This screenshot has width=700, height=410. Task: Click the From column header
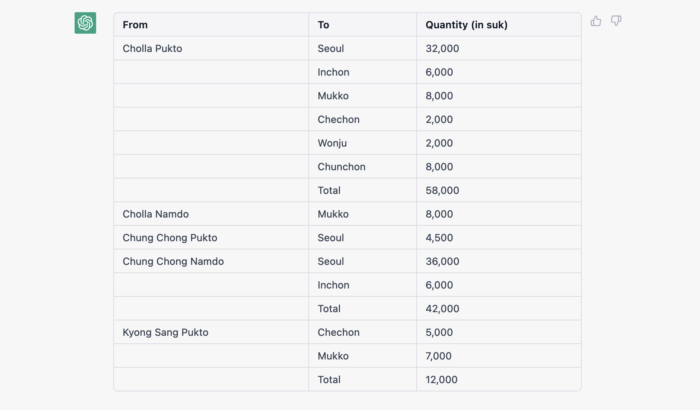(135, 25)
